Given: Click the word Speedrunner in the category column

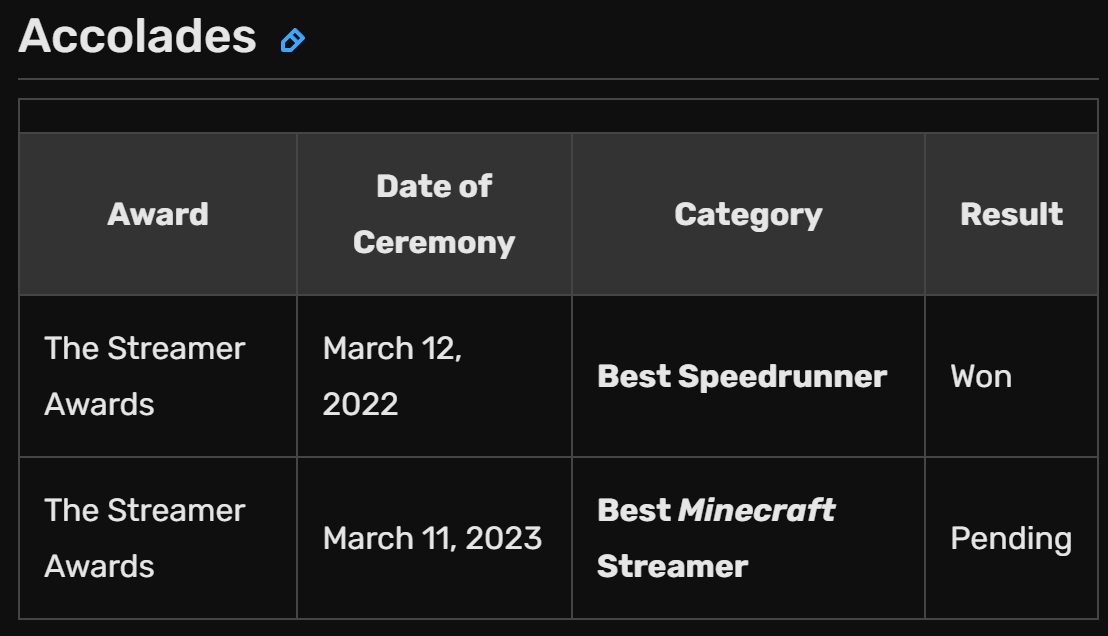Looking at the screenshot, I should (782, 376).
